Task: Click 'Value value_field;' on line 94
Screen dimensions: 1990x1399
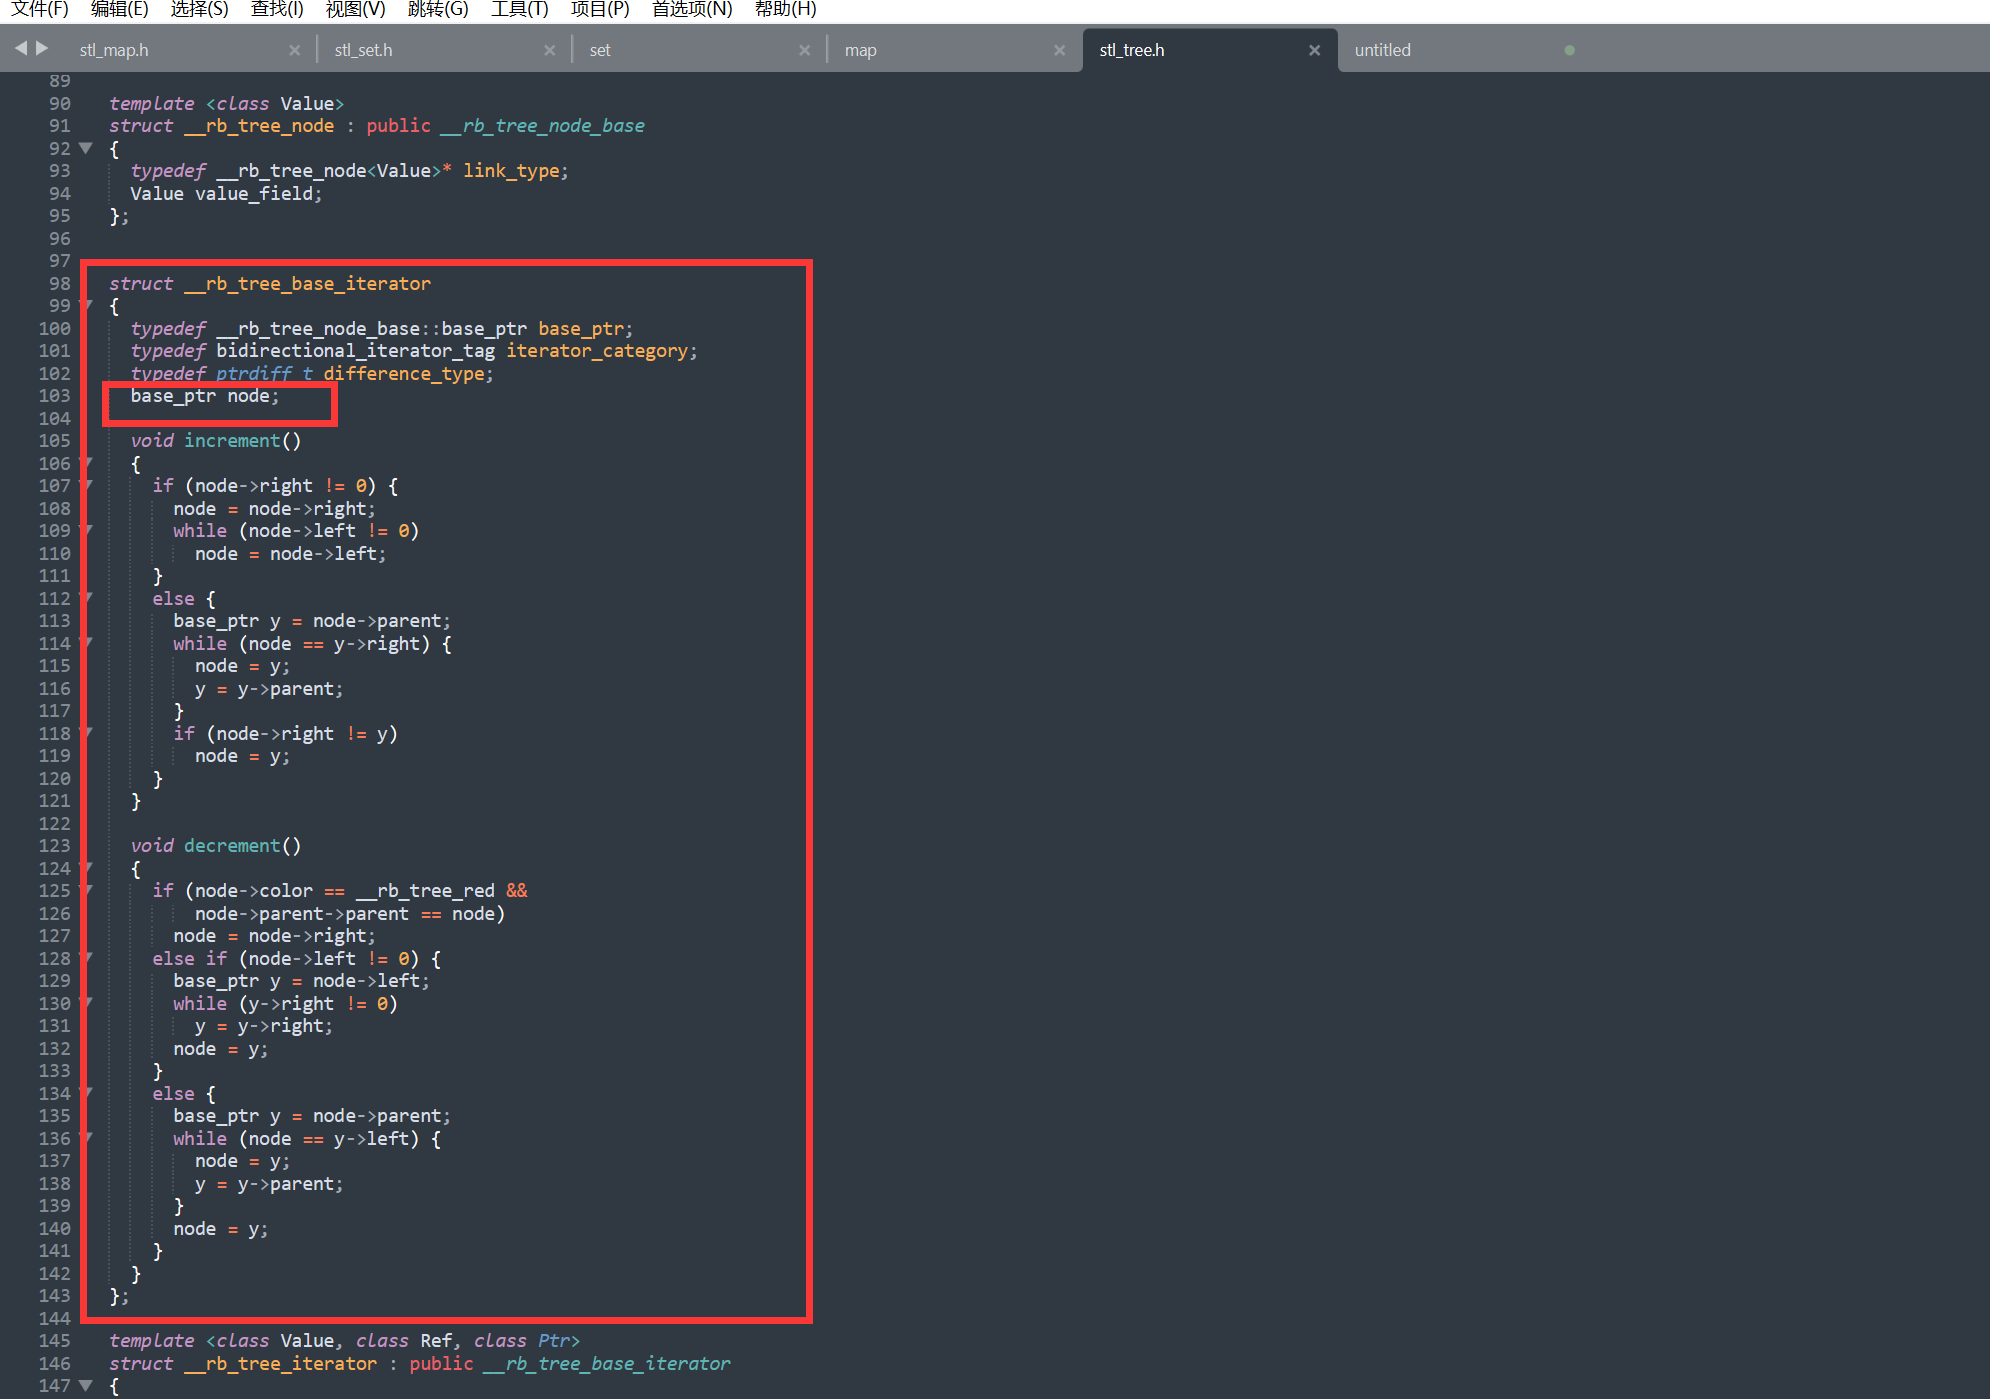Action: 226,194
